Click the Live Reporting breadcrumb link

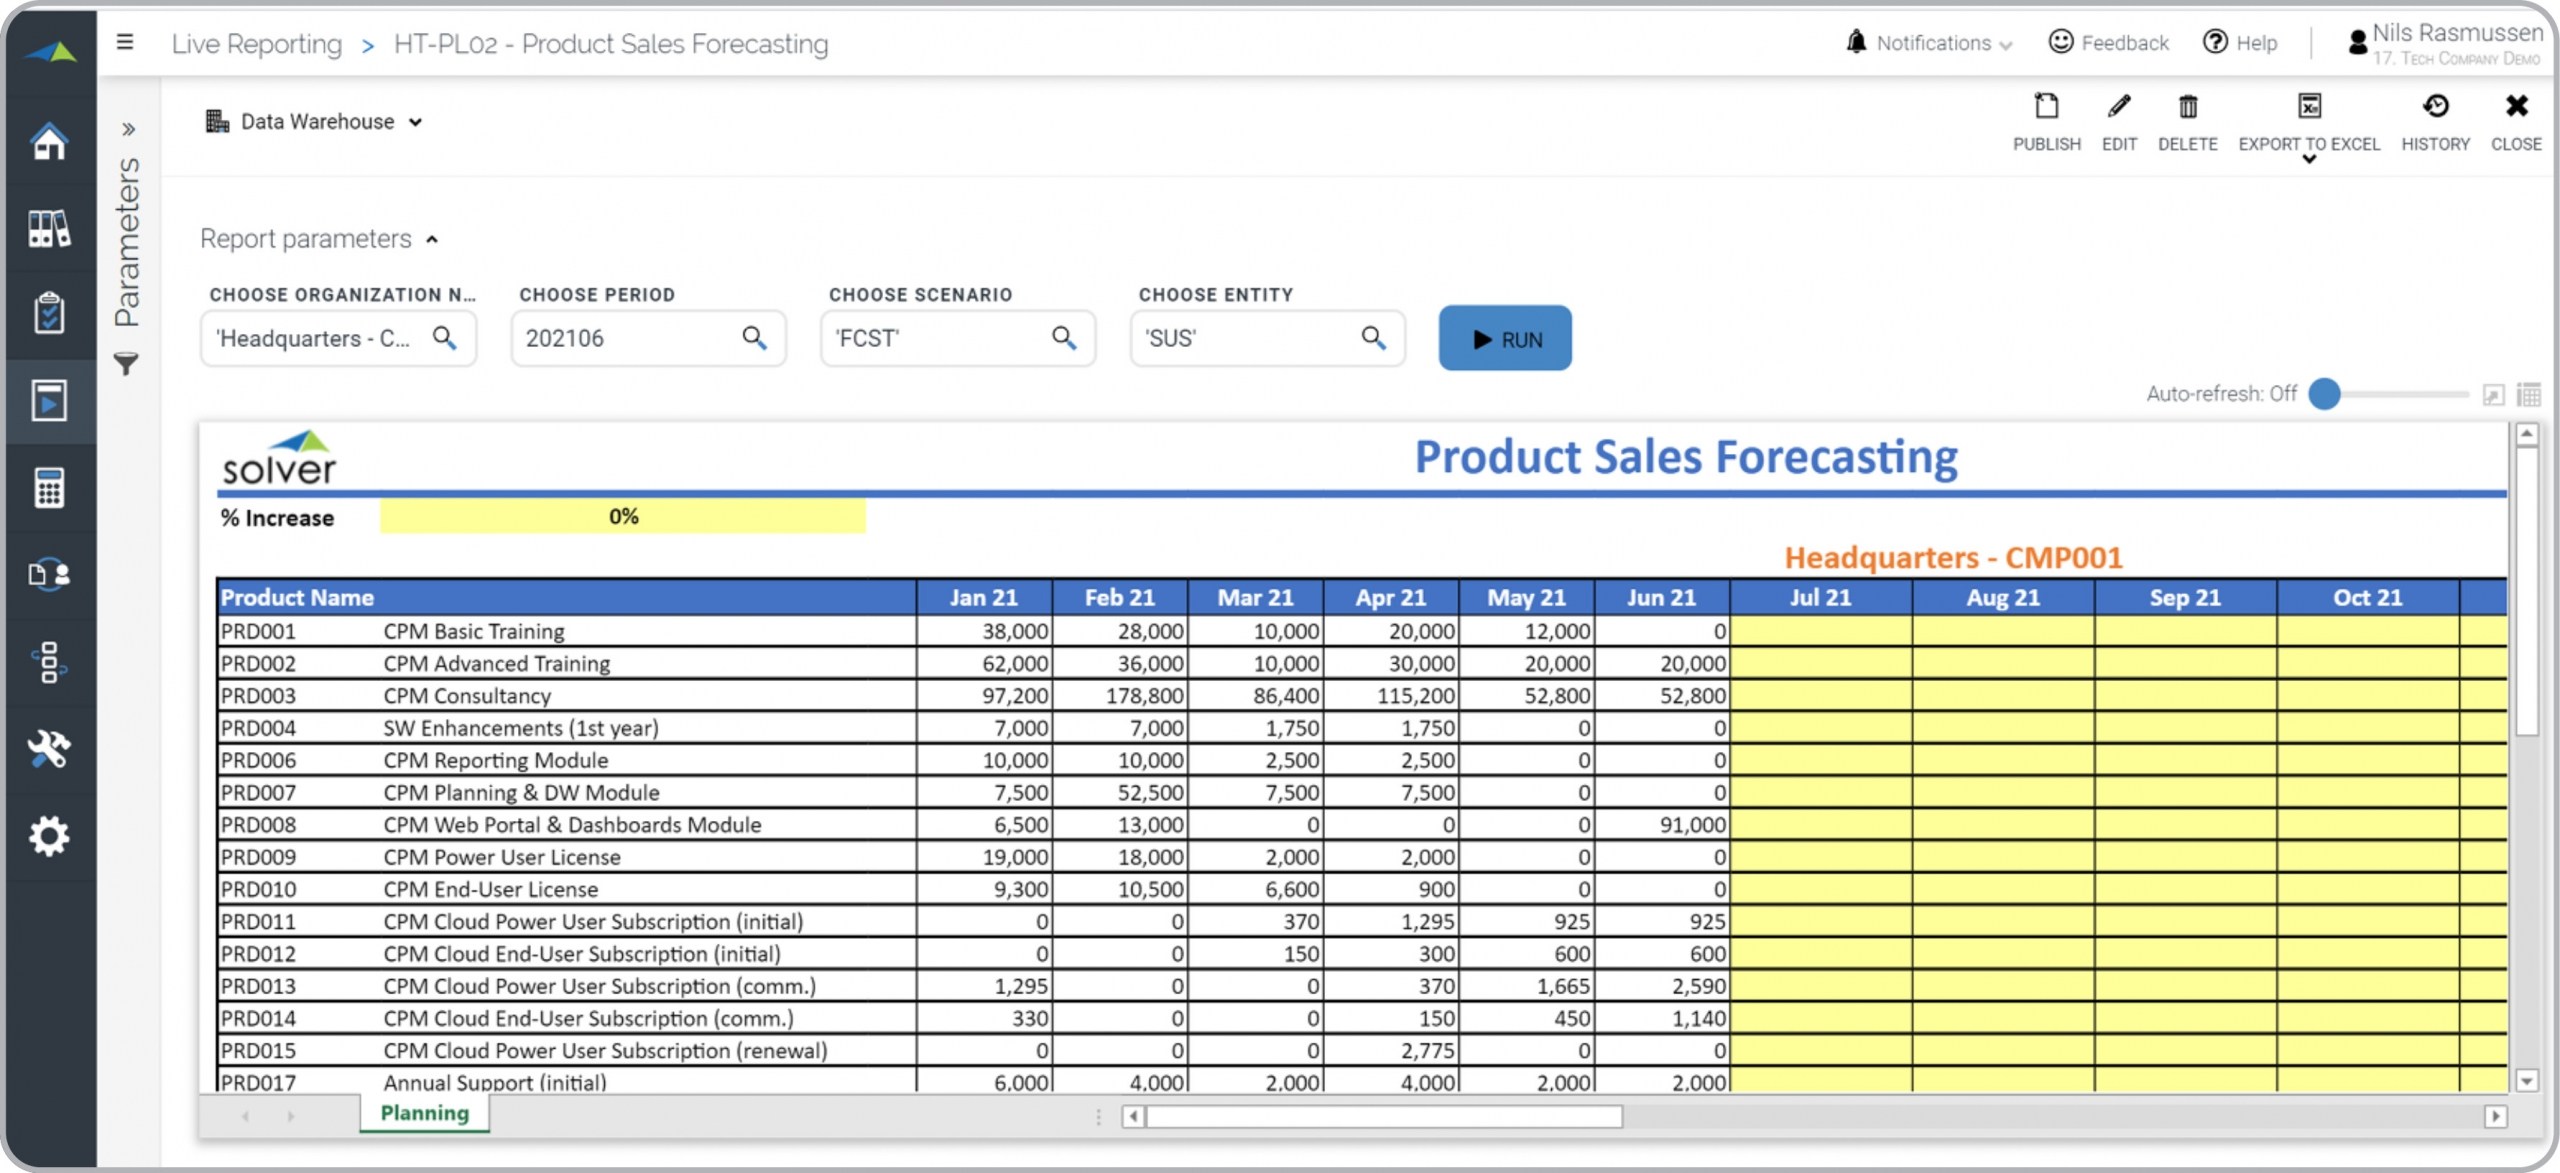(x=256, y=44)
